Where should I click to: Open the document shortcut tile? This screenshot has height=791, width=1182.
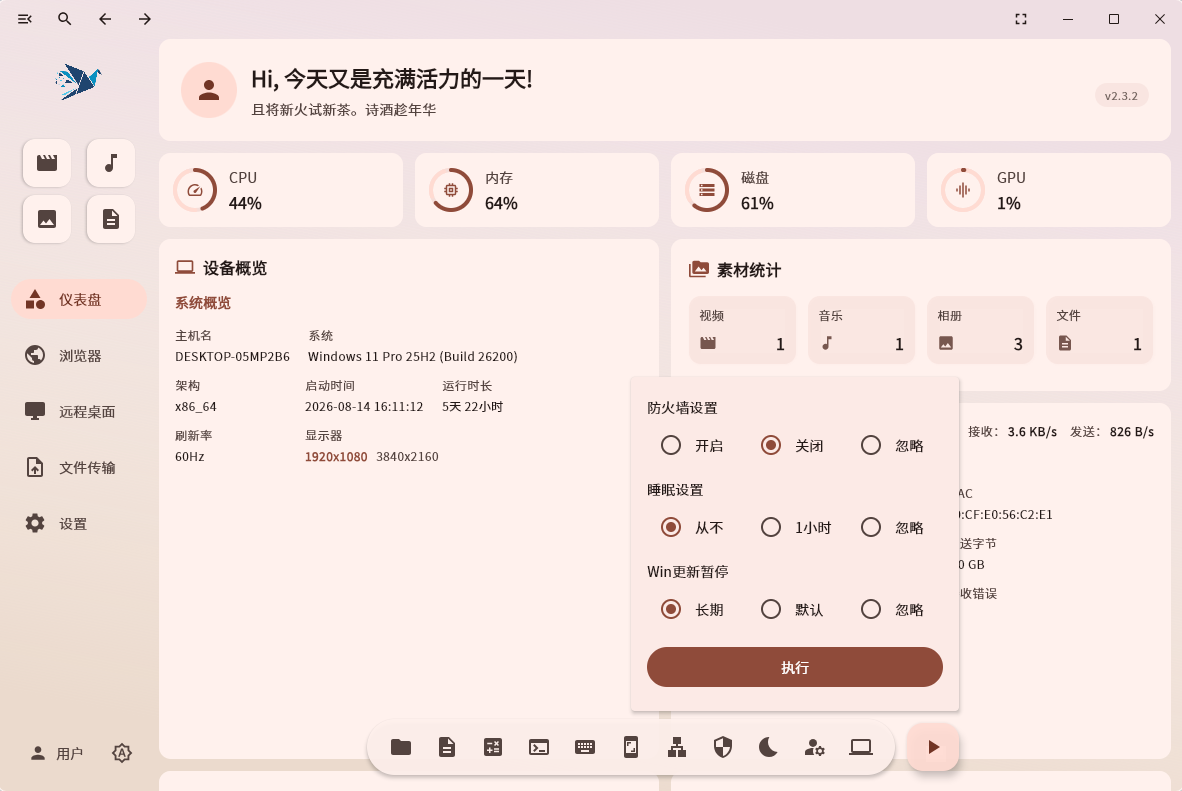[x=111, y=219]
